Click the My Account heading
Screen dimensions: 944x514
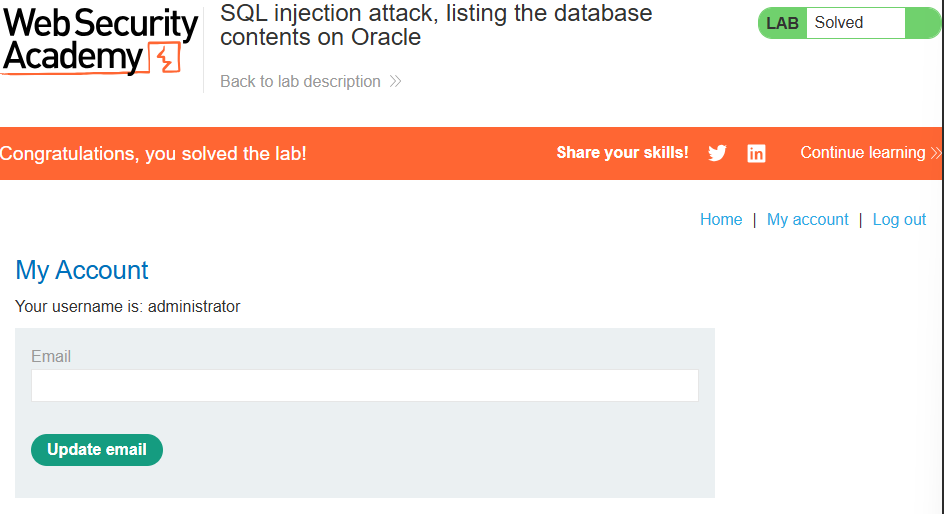[82, 270]
